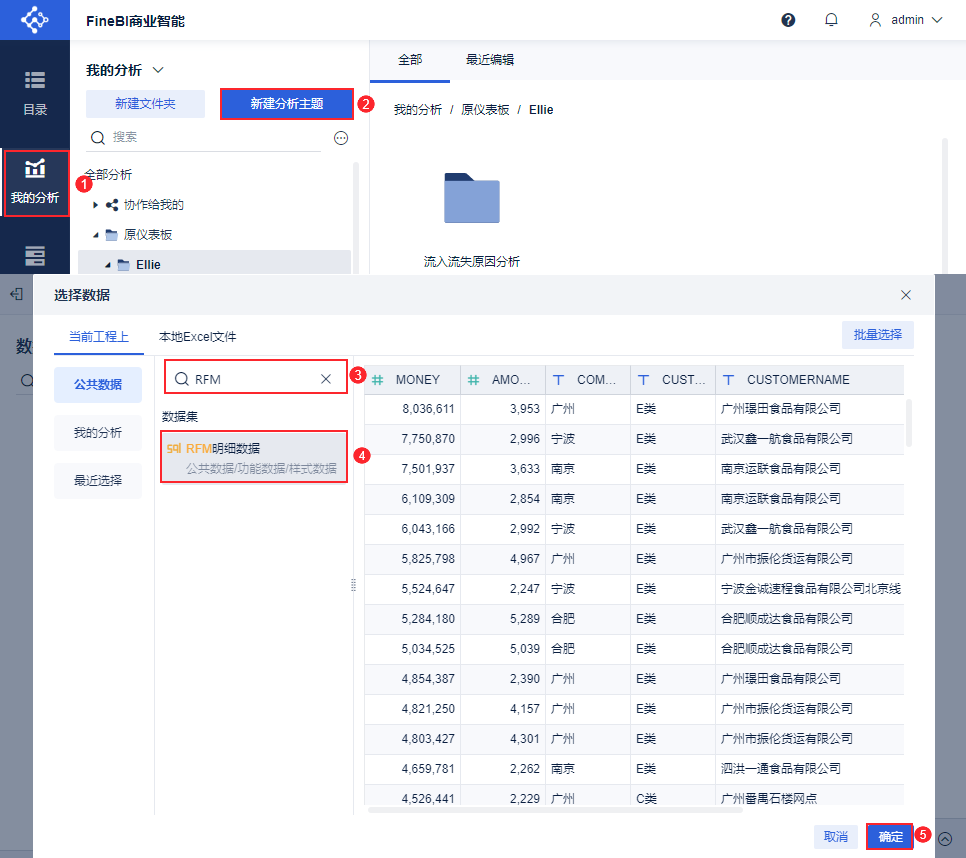The width and height of the screenshot is (966, 858).
Task: Select the RFM明细数据 dataset
Action: point(254,457)
